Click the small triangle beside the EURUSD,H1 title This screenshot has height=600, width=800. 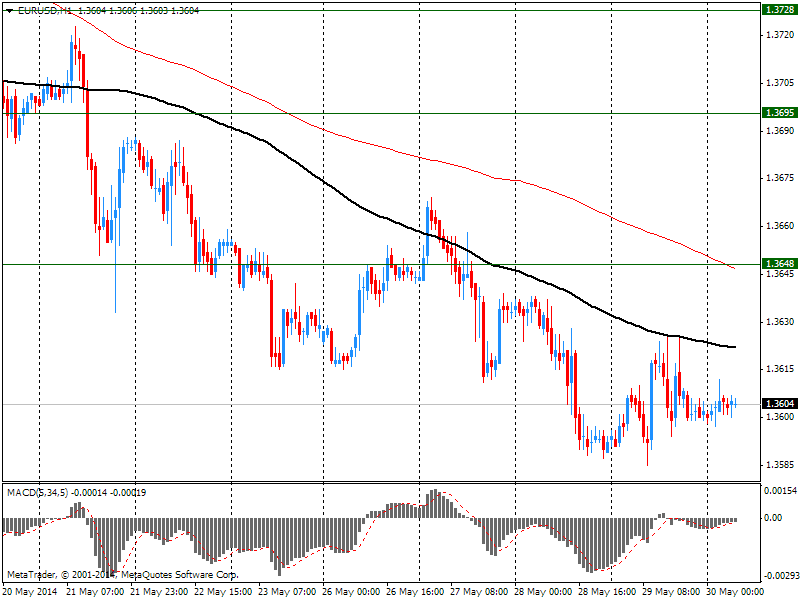click(10, 11)
